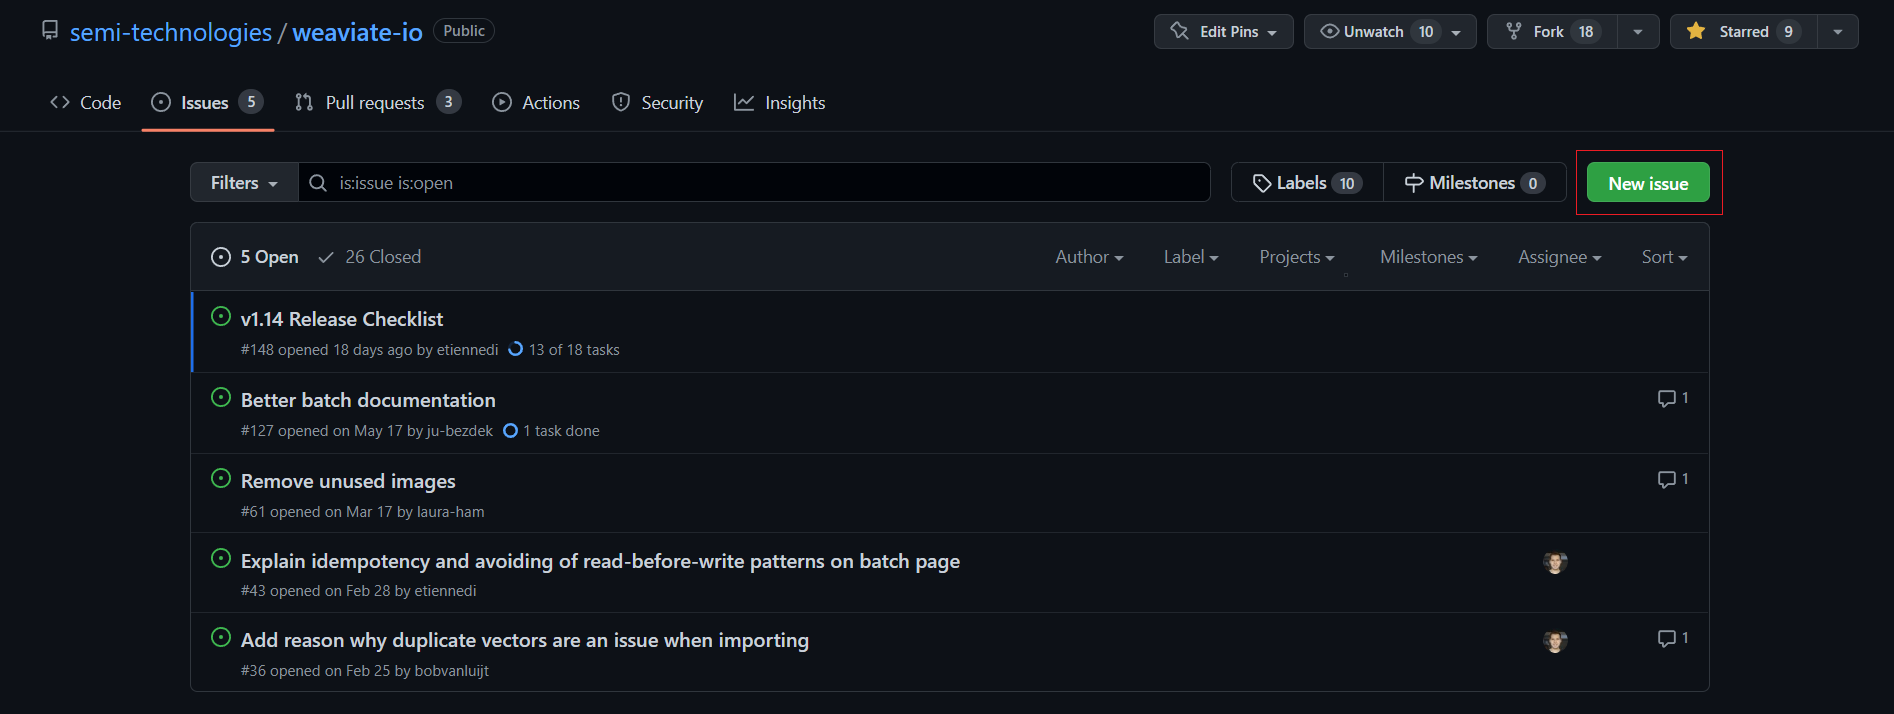Image resolution: width=1894 pixels, height=714 pixels.
Task: Expand the Sort dropdown
Action: point(1663,257)
